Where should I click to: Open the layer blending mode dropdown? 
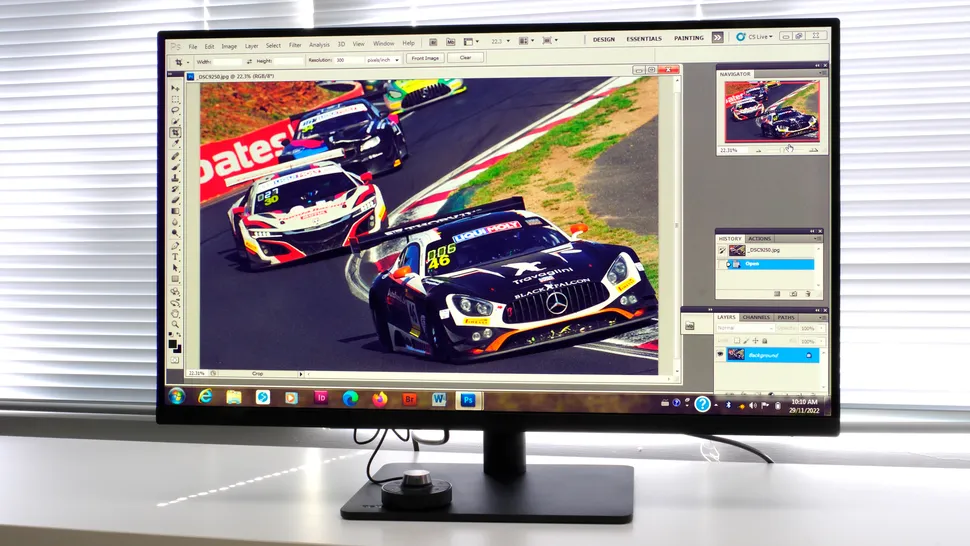point(744,328)
